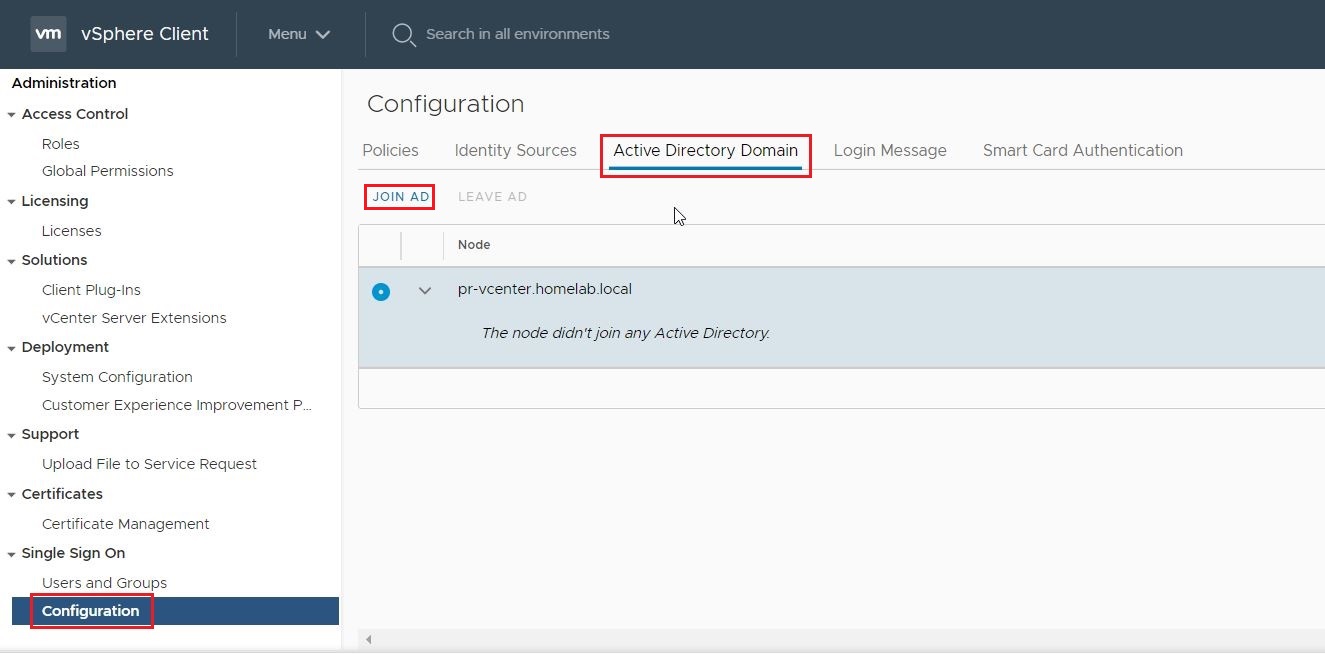Open Certificate Management
Screen dimensions: 1325x654
125,524
